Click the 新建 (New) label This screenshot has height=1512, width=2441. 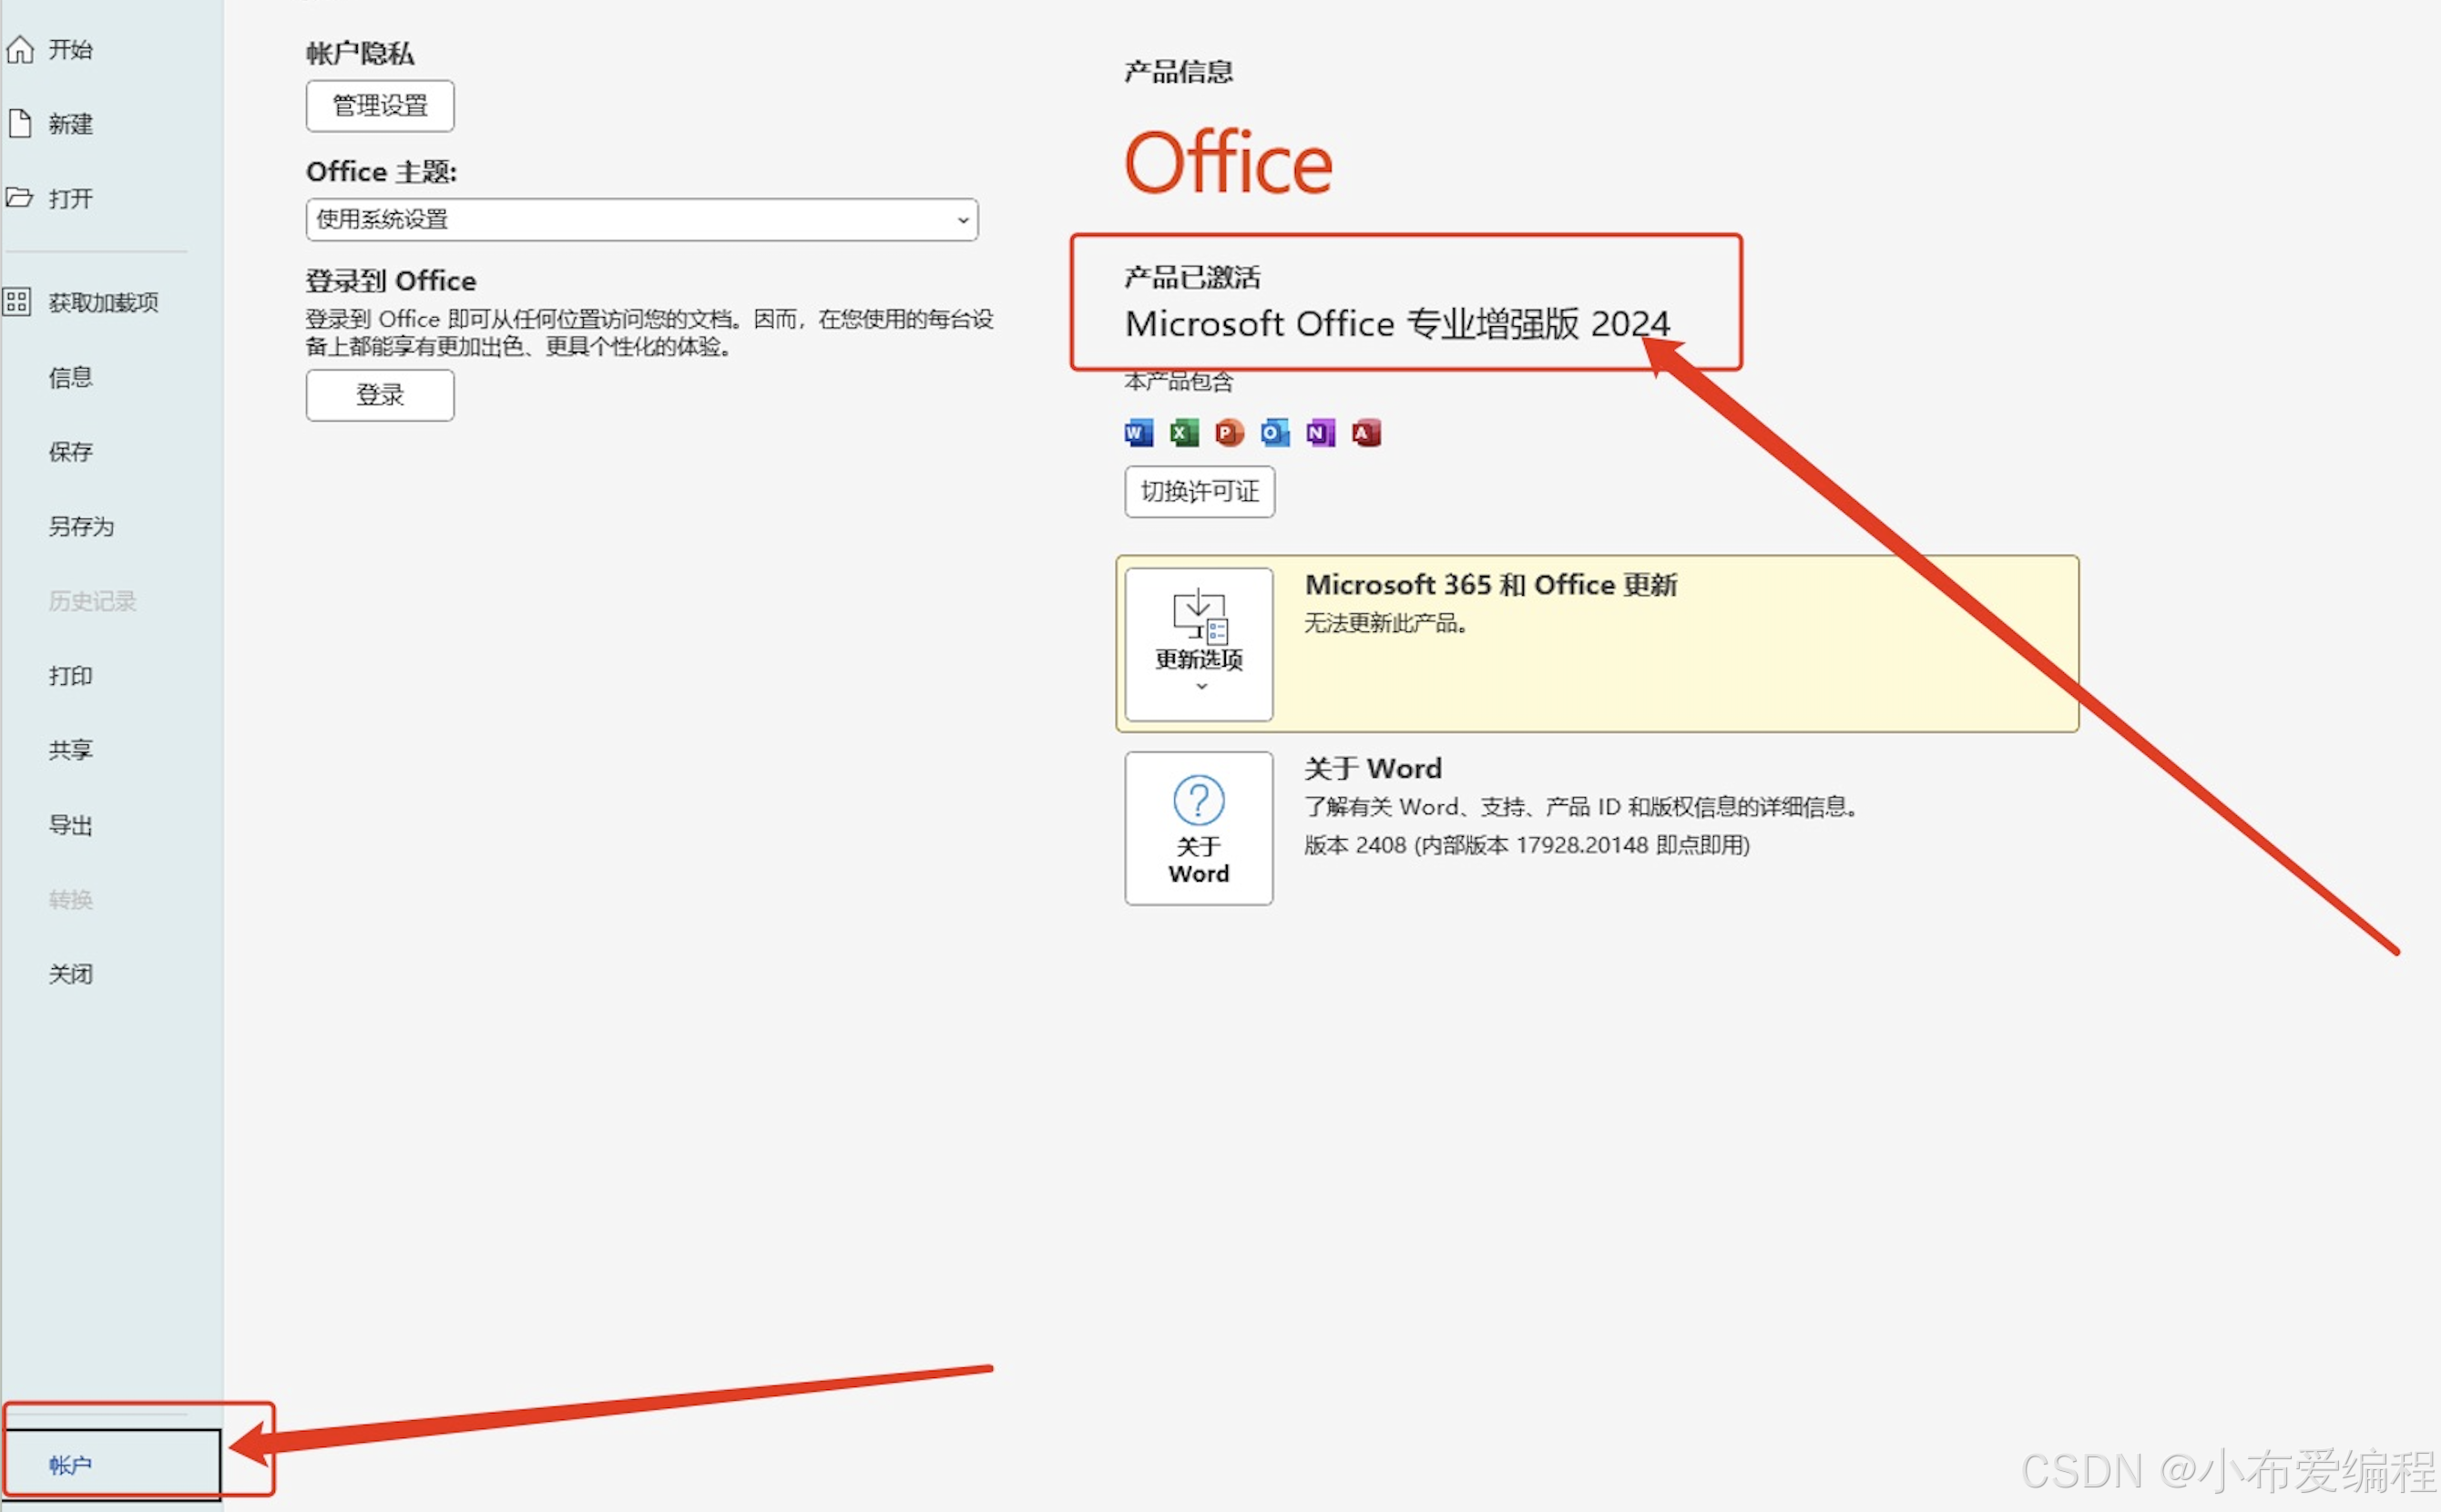pos(71,124)
